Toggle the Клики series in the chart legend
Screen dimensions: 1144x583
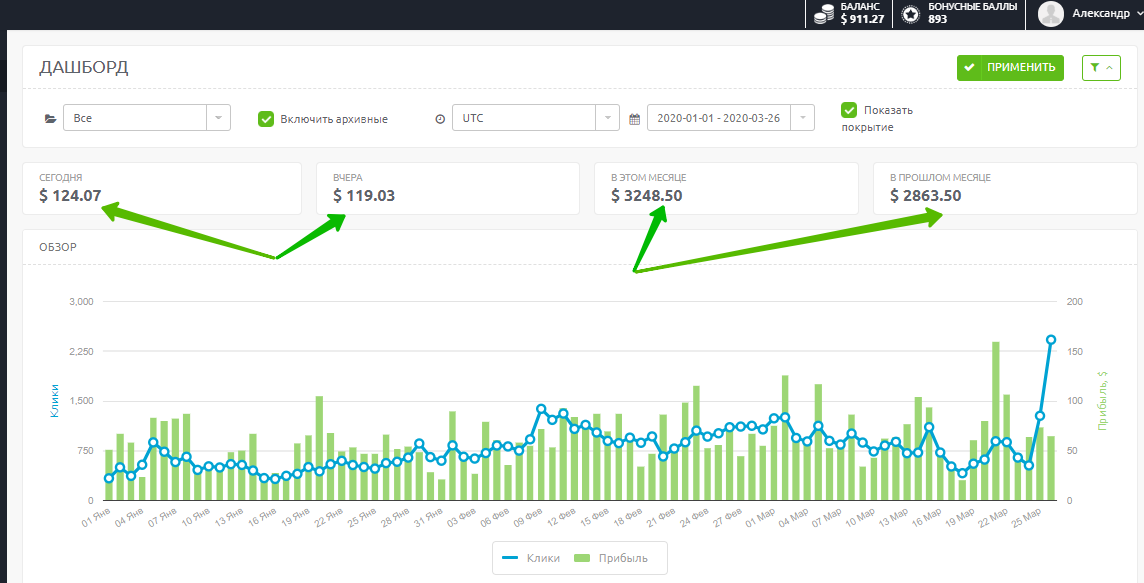click(532, 558)
